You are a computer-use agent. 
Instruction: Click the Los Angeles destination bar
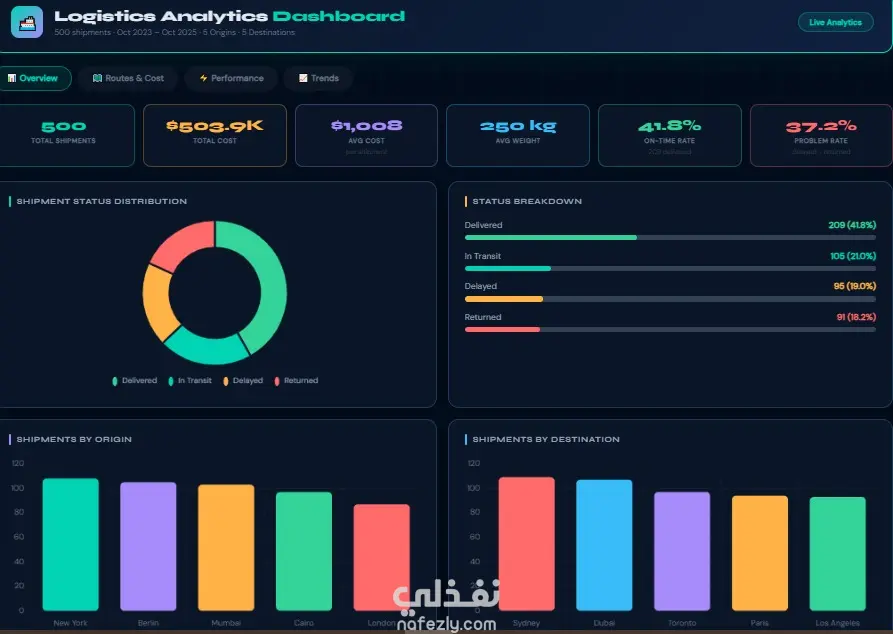click(x=838, y=554)
